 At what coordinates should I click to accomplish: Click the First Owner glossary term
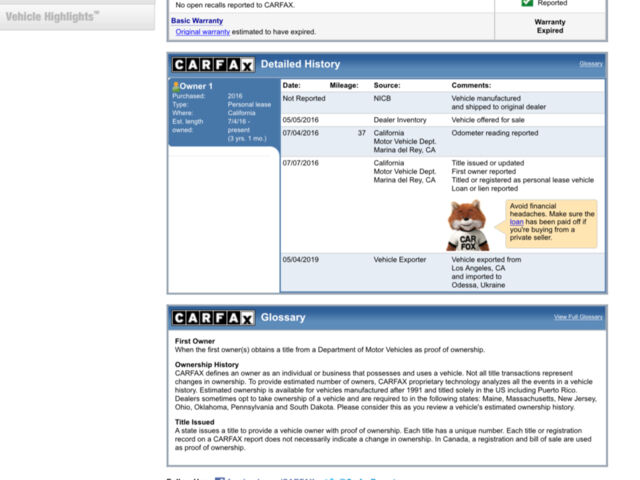[x=195, y=341]
